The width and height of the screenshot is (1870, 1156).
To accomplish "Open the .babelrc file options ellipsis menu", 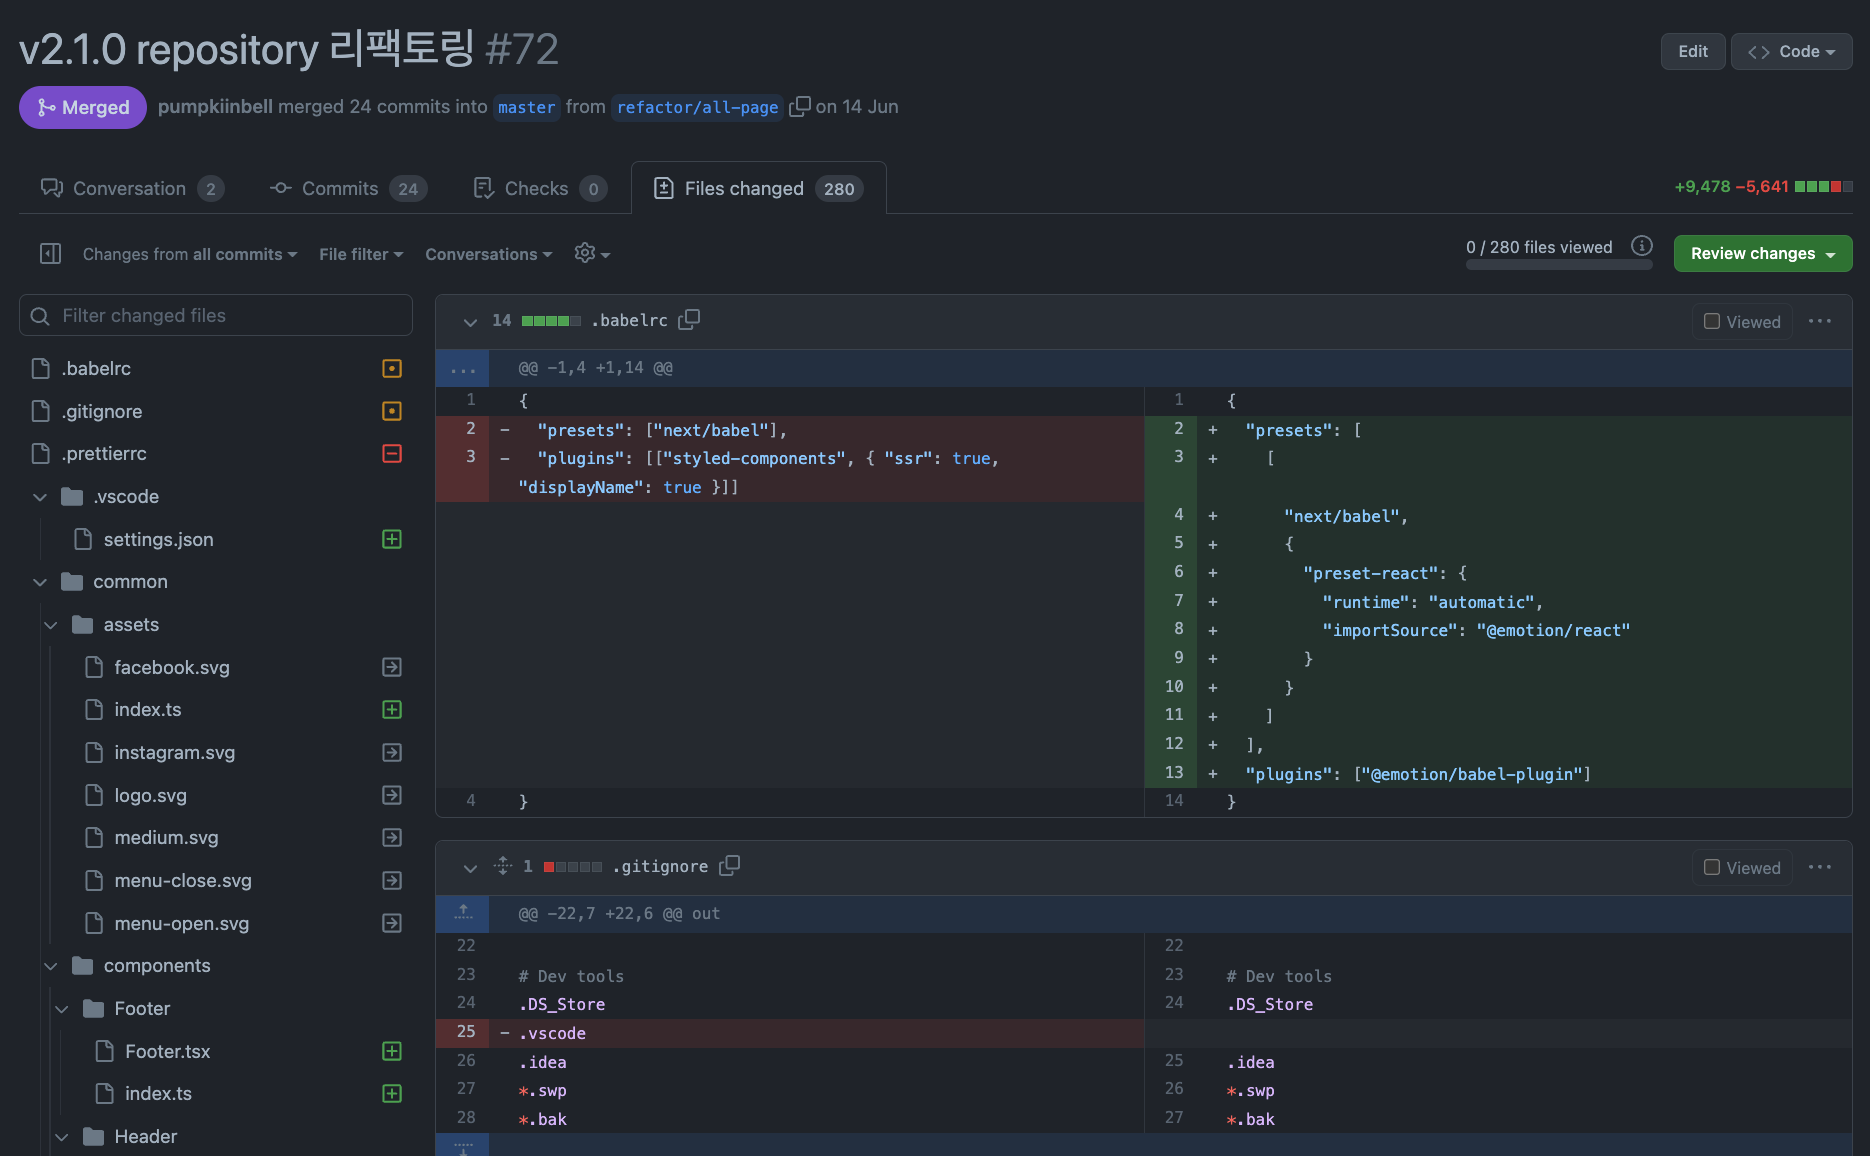I will [1819, 321].
